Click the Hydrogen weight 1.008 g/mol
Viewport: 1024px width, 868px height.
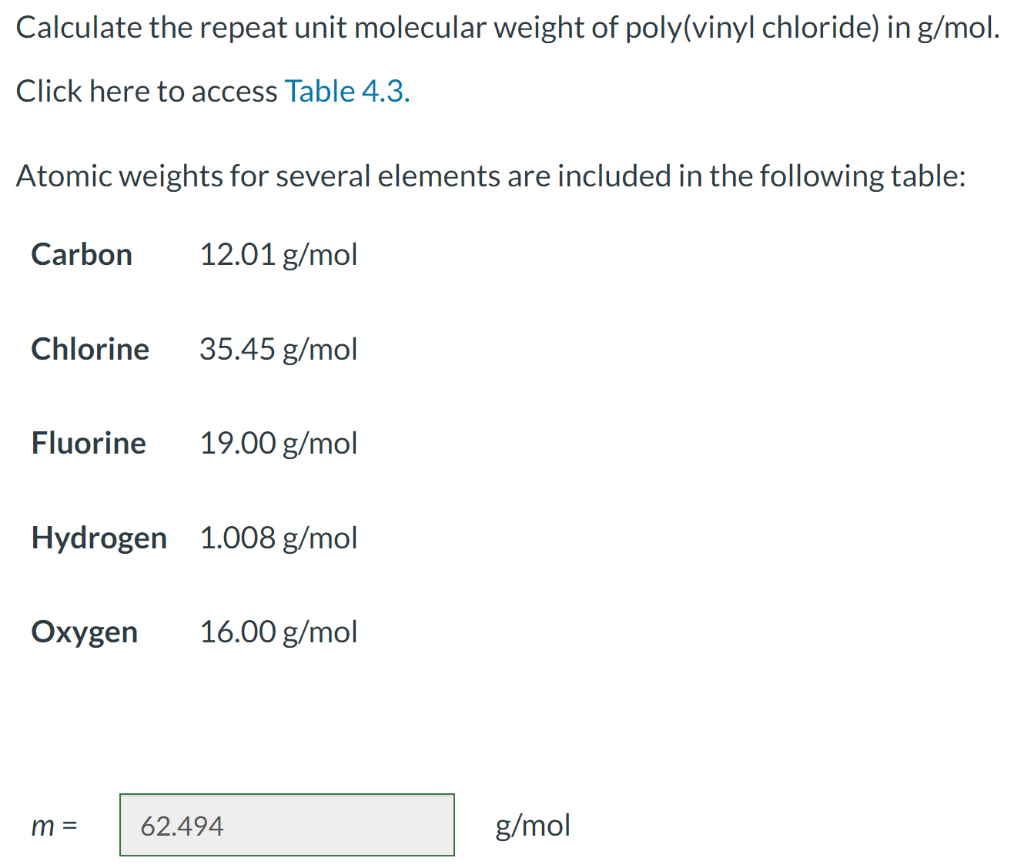tap(278, 538)
